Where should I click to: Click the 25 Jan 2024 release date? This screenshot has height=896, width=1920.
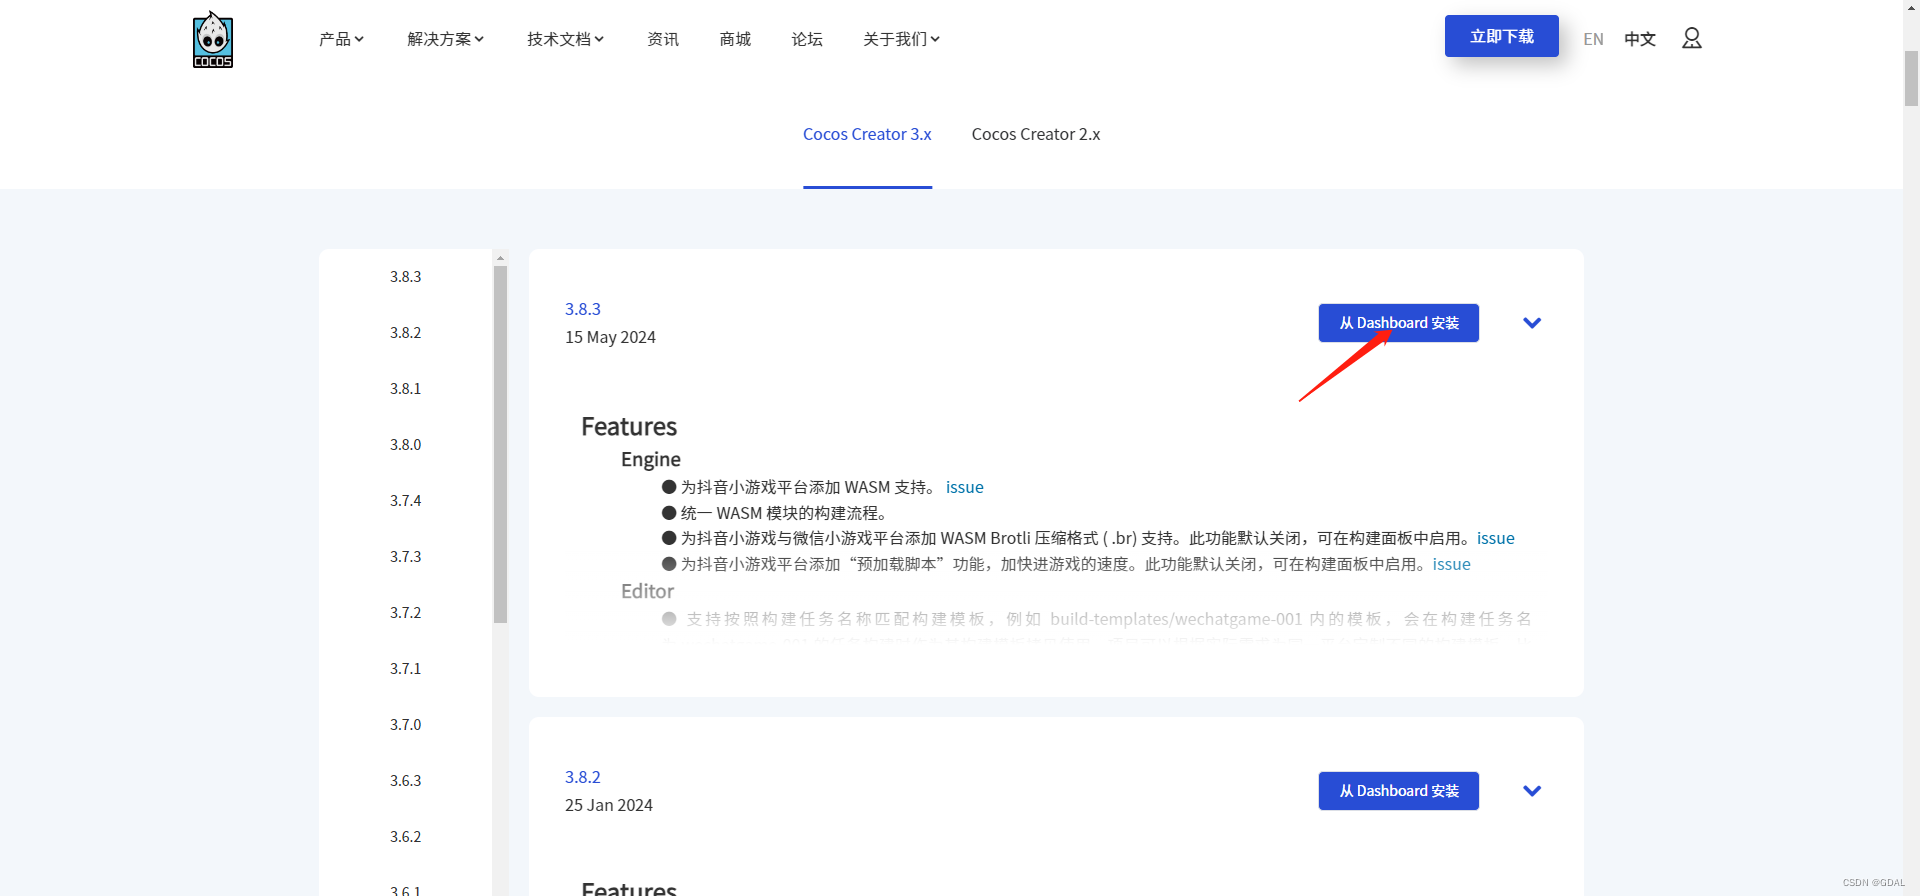[x=609, y=805]
